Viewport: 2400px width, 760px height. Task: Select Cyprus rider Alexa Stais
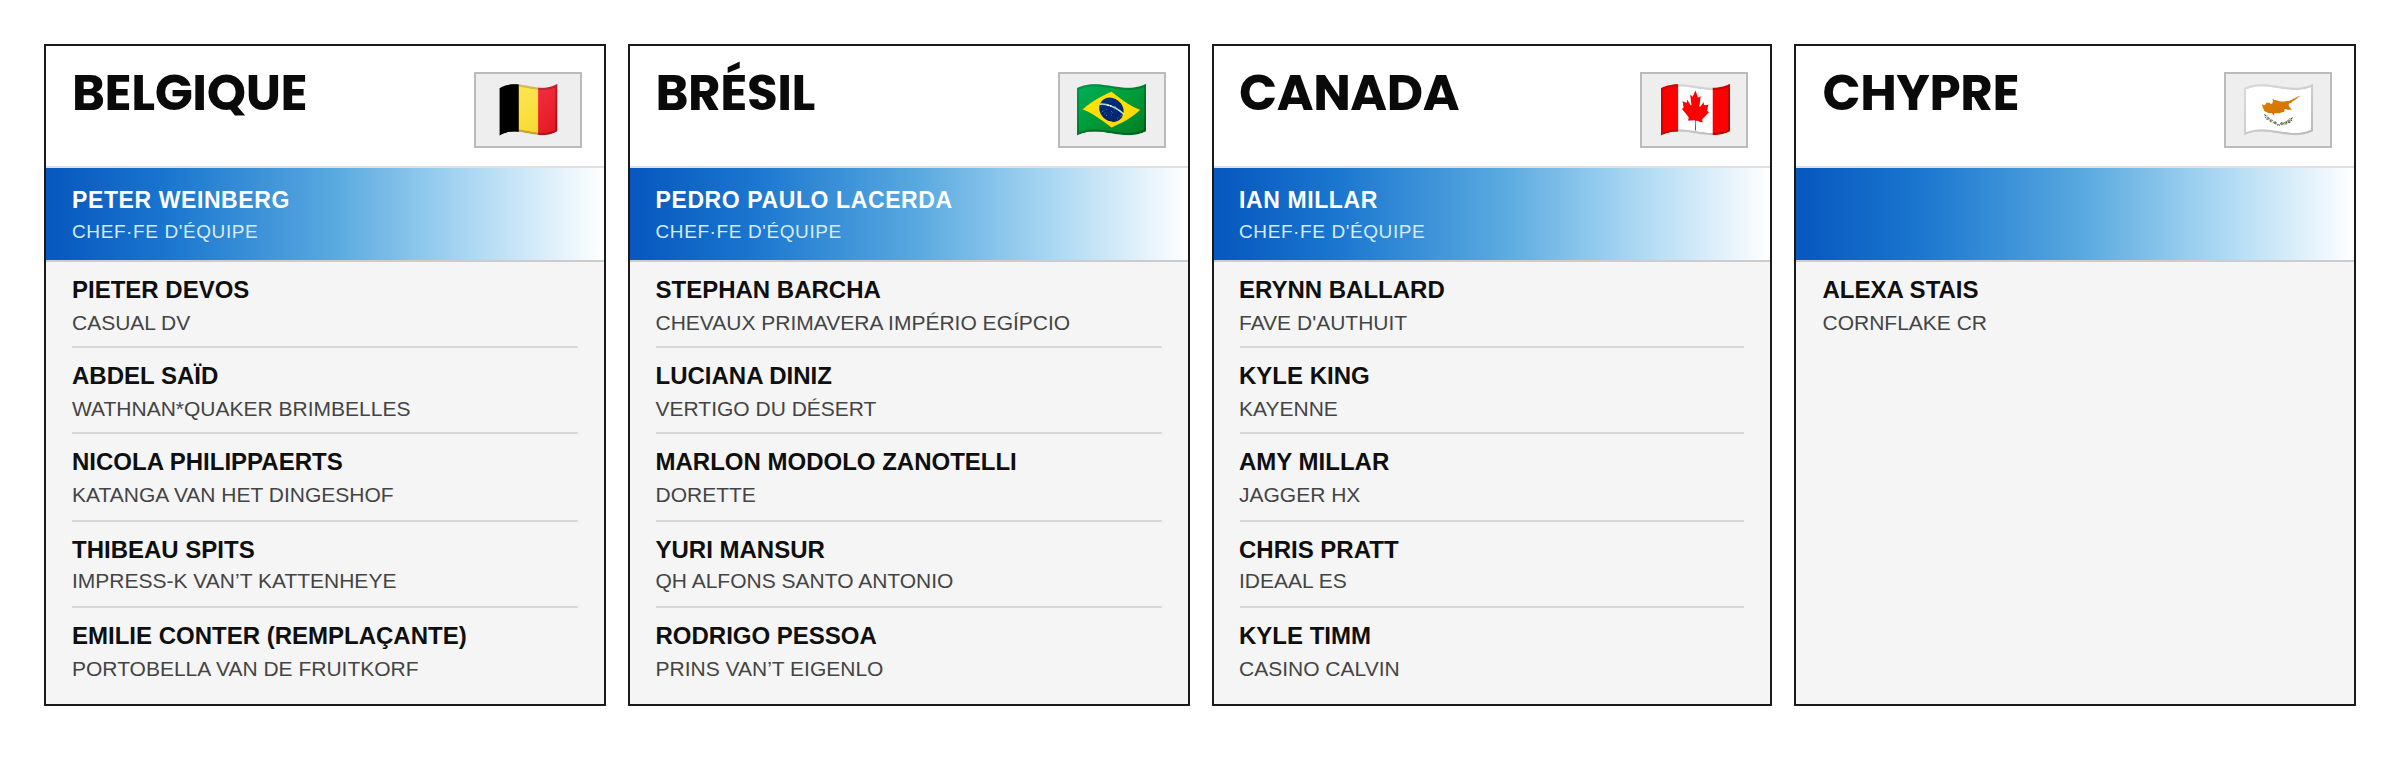tap(2075, 305)
